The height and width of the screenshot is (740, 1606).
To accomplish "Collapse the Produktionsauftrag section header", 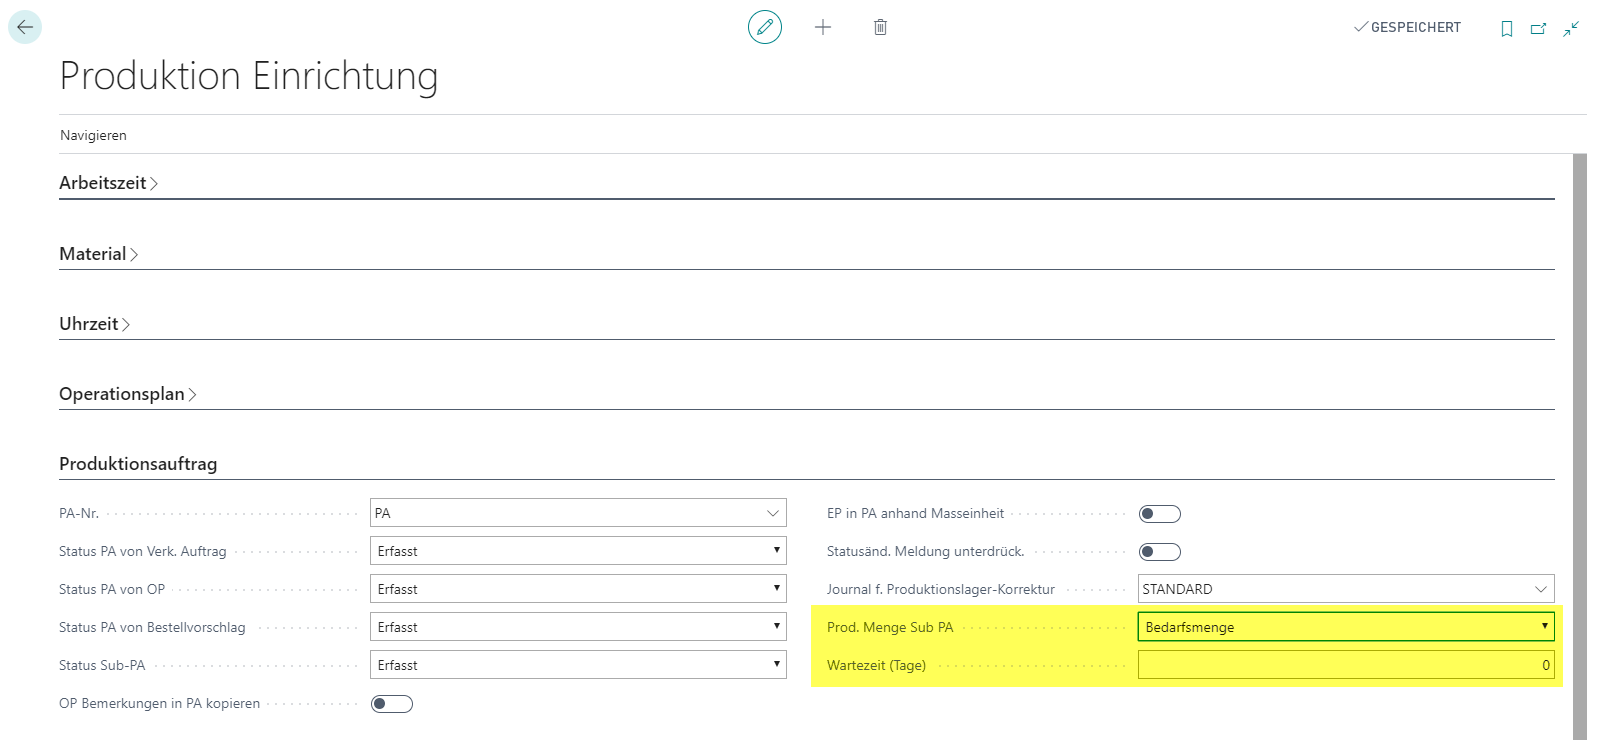I will click(x=138, y=464).
